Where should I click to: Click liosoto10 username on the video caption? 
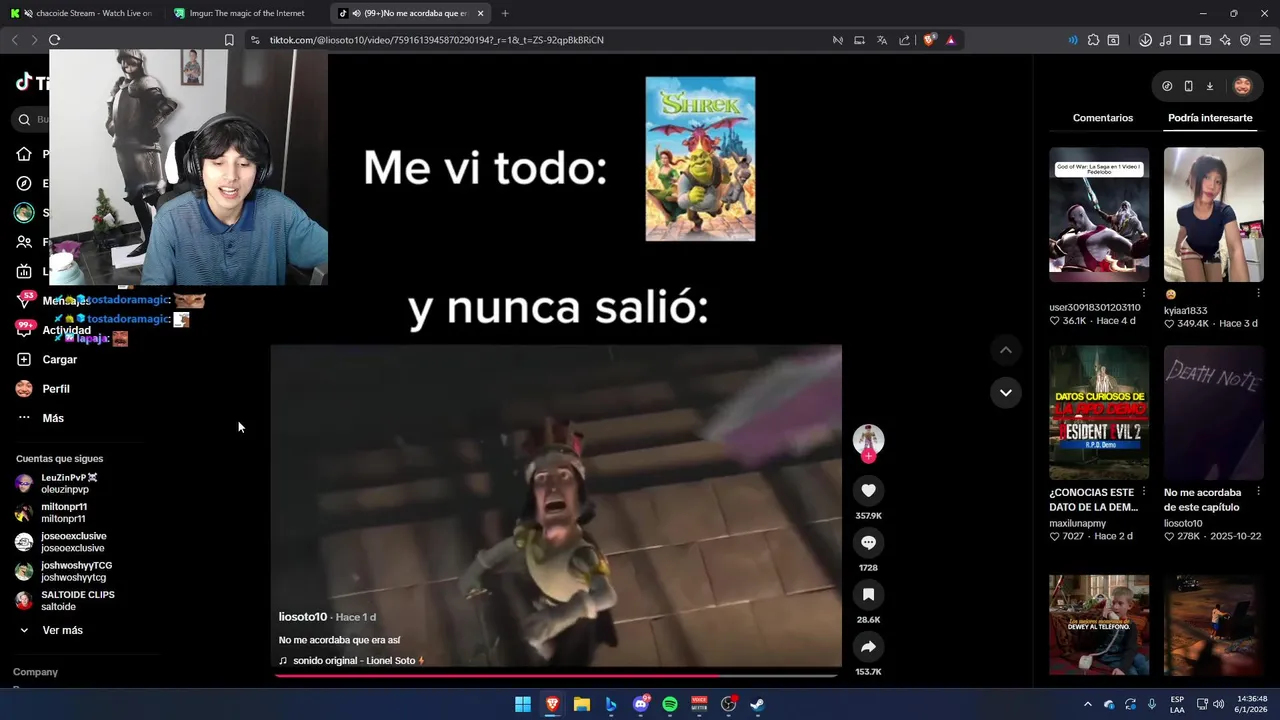[303, 617]
